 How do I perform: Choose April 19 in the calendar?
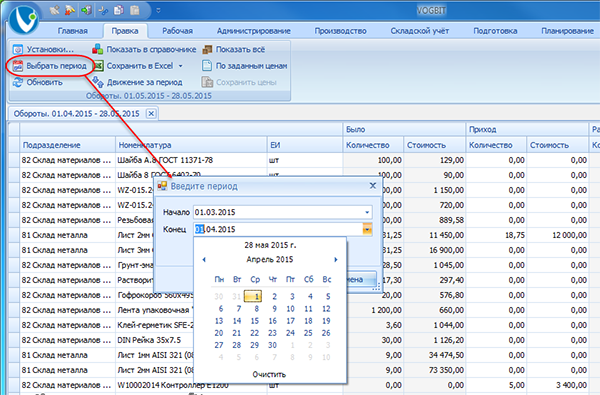pyautogui.click(x=326, y=321)
